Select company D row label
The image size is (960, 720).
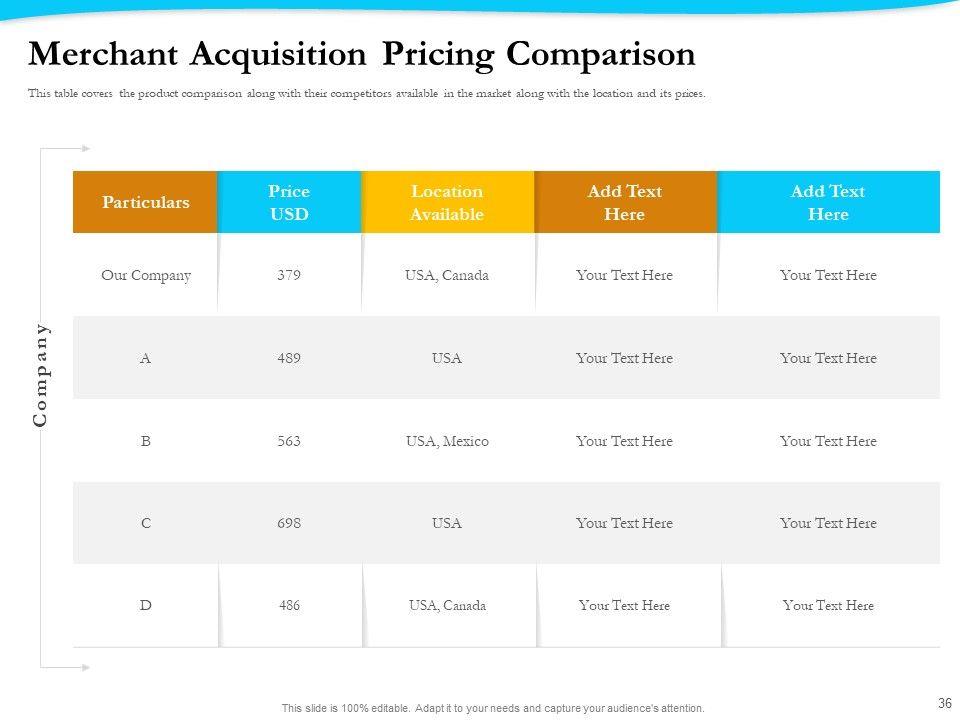point(146,605)
